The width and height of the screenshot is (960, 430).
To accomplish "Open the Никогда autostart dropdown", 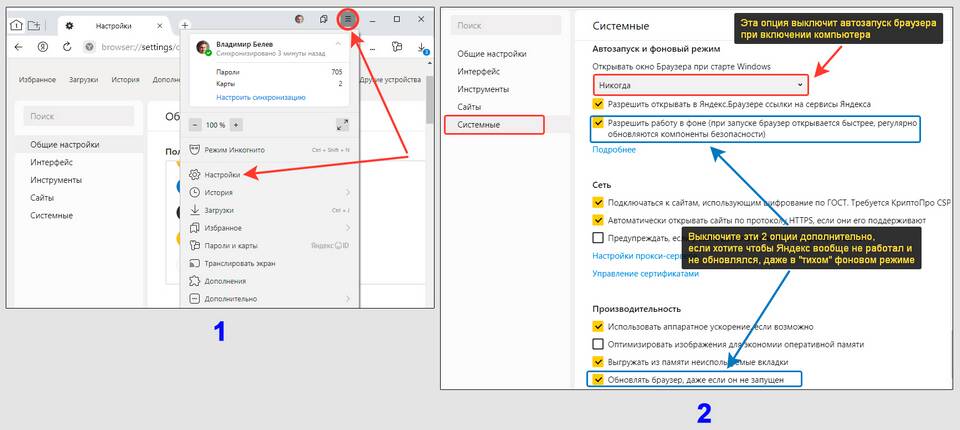I will 700,85.
